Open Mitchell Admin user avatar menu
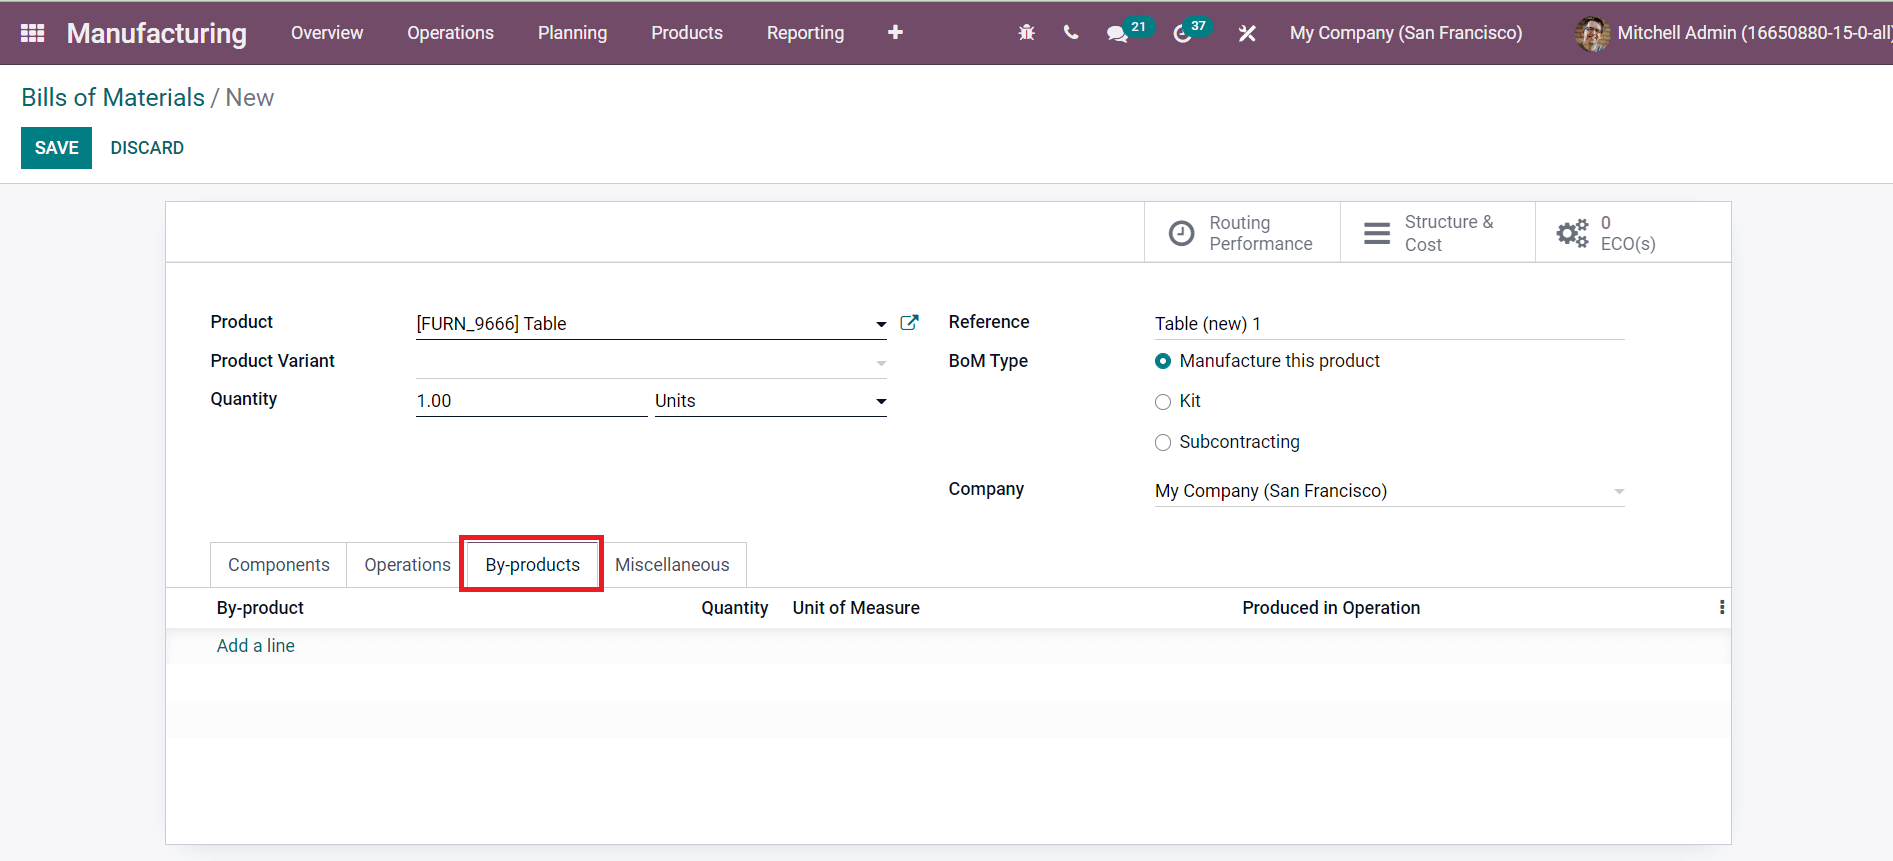The width and height of the screenshot is (1893, 861). click(1592, 33)
